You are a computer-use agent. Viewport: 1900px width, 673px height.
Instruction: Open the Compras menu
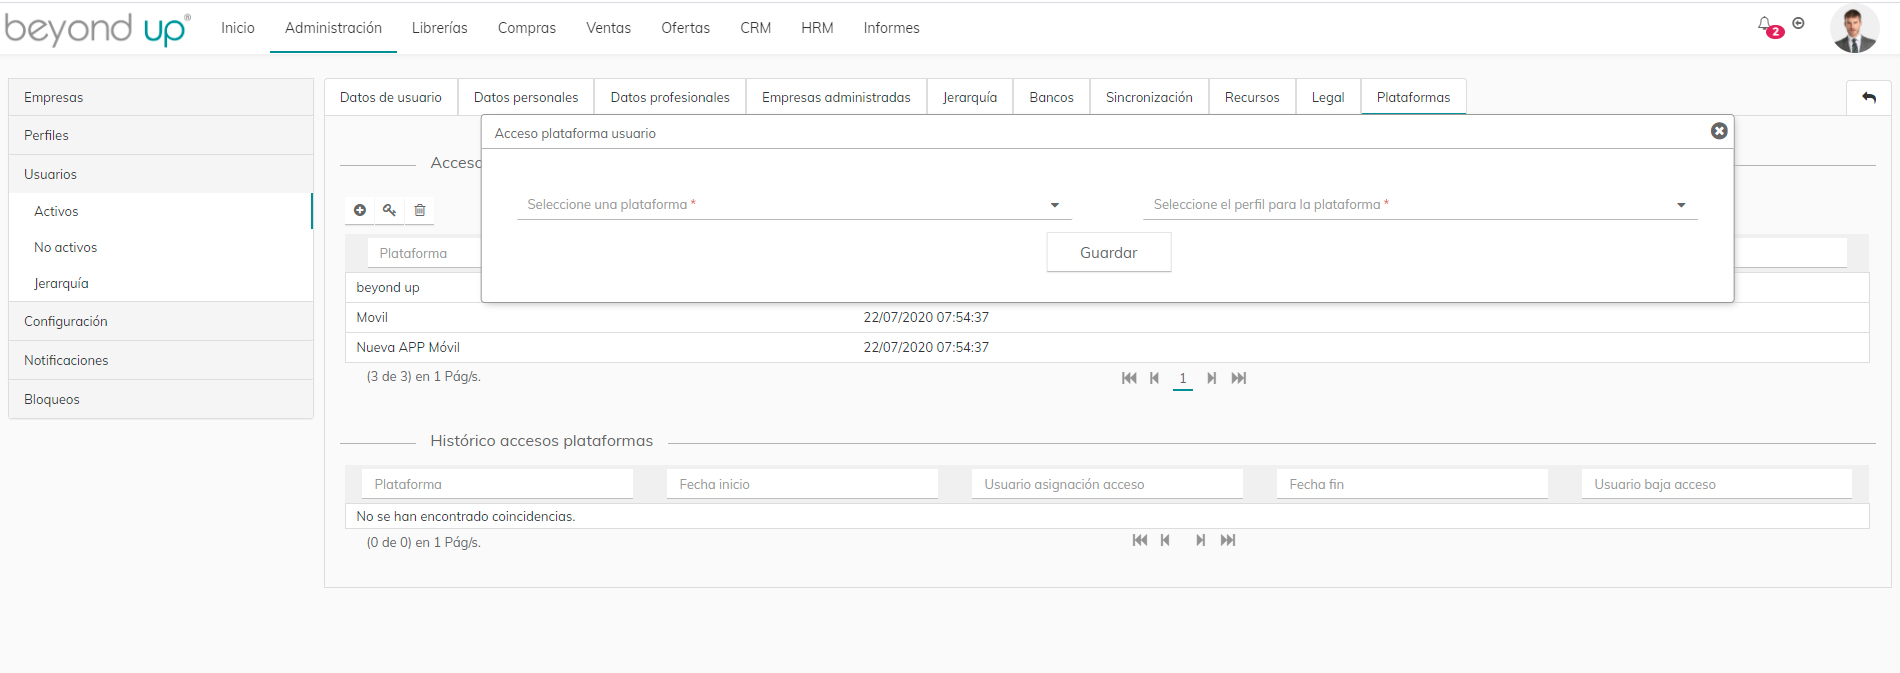click(526, 28)
